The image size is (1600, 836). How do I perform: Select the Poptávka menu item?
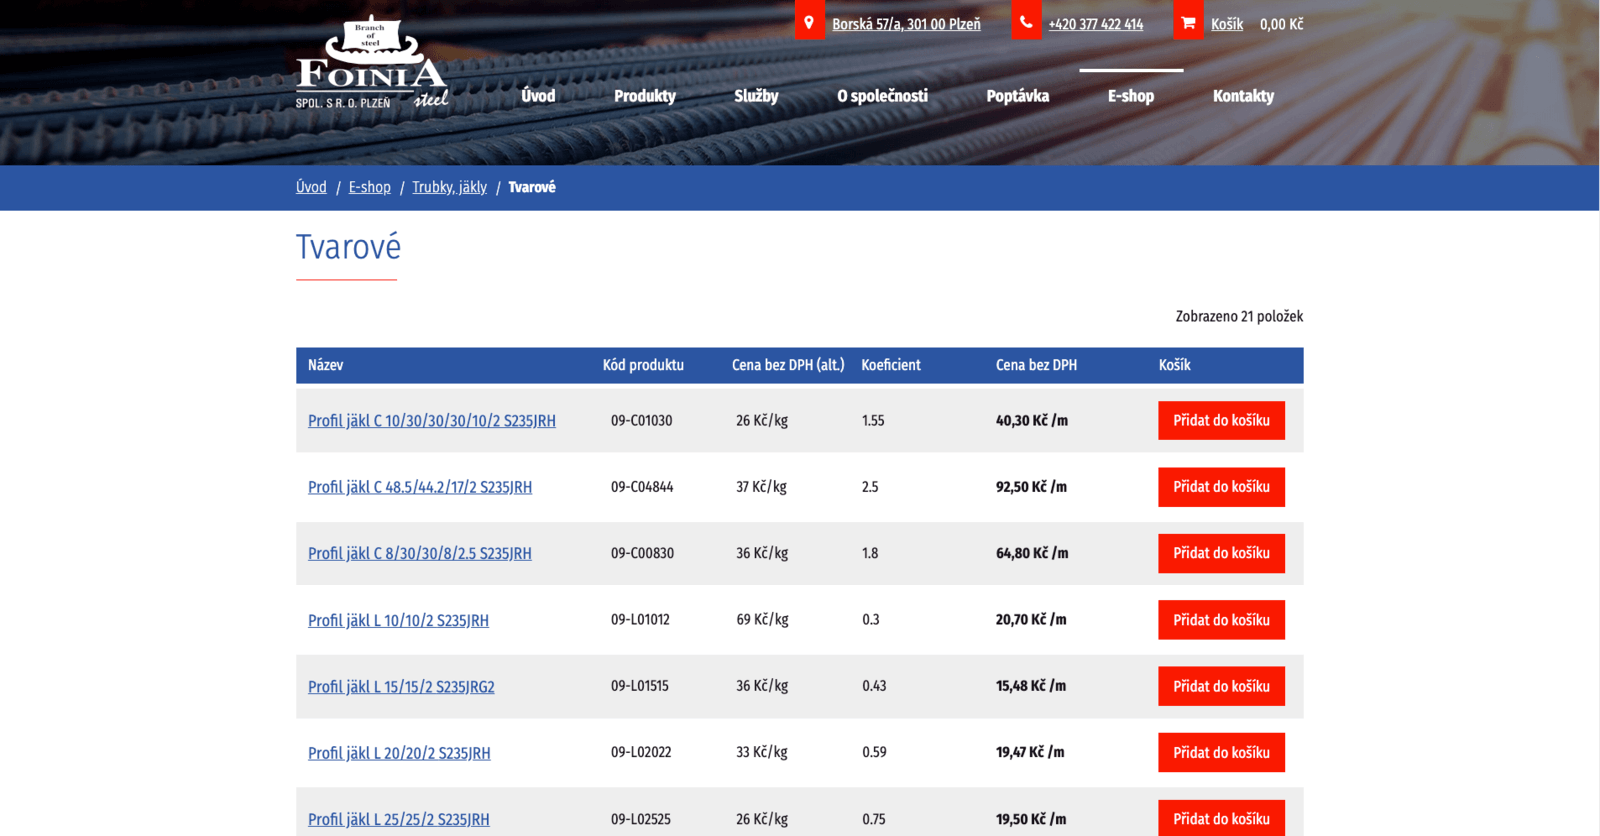click(1017, 96)
